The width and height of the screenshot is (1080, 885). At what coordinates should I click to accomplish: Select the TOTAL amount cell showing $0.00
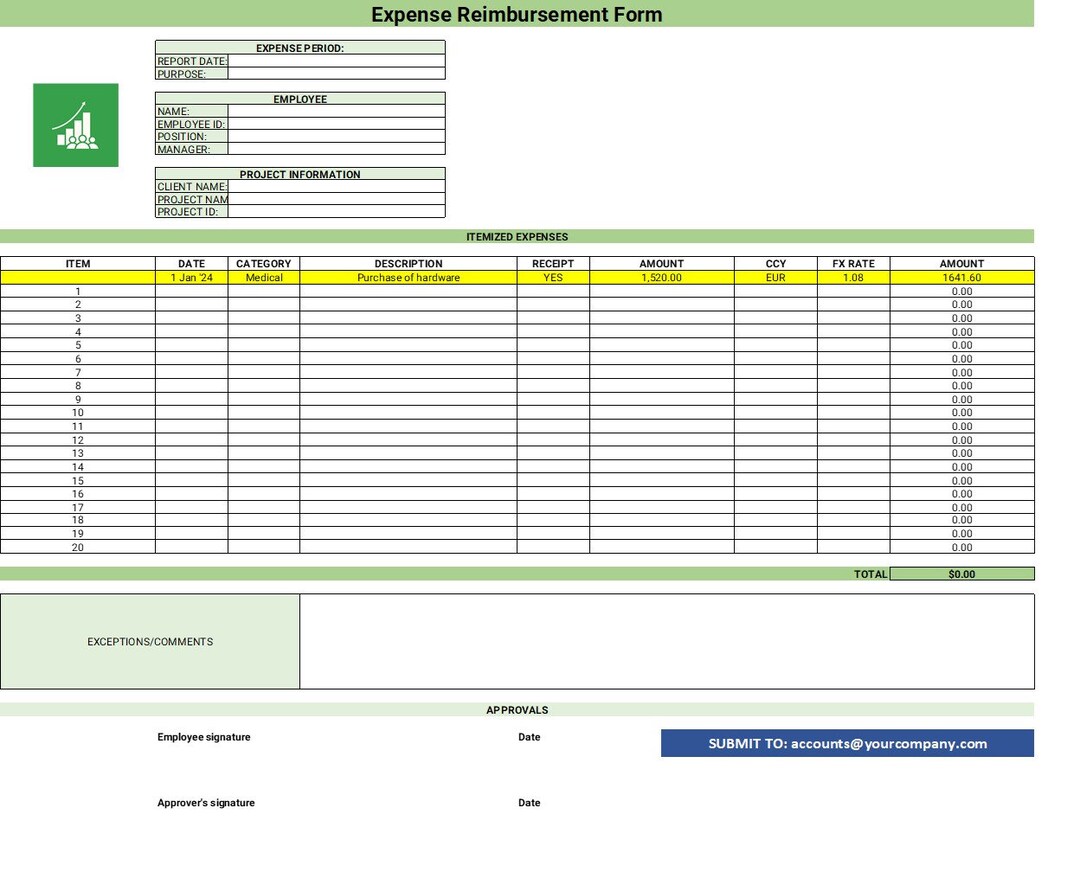(961, 574)
